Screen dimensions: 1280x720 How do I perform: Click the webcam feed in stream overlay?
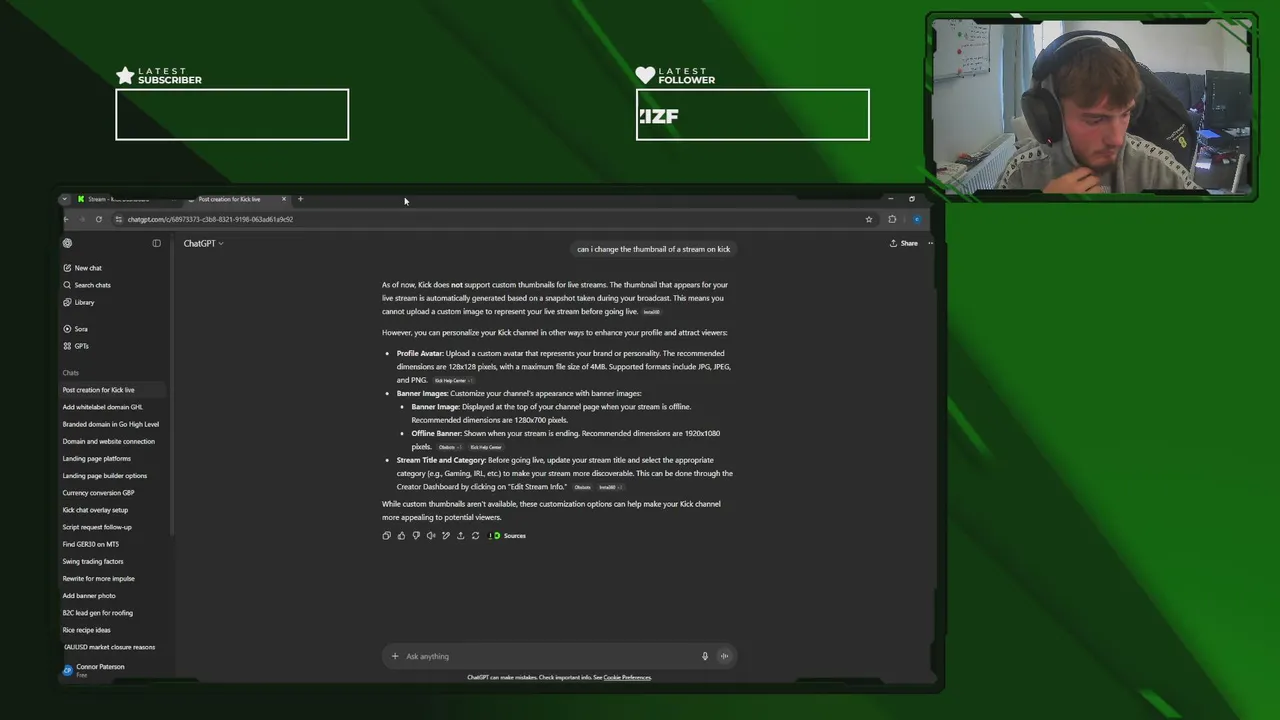(1091, 106)
